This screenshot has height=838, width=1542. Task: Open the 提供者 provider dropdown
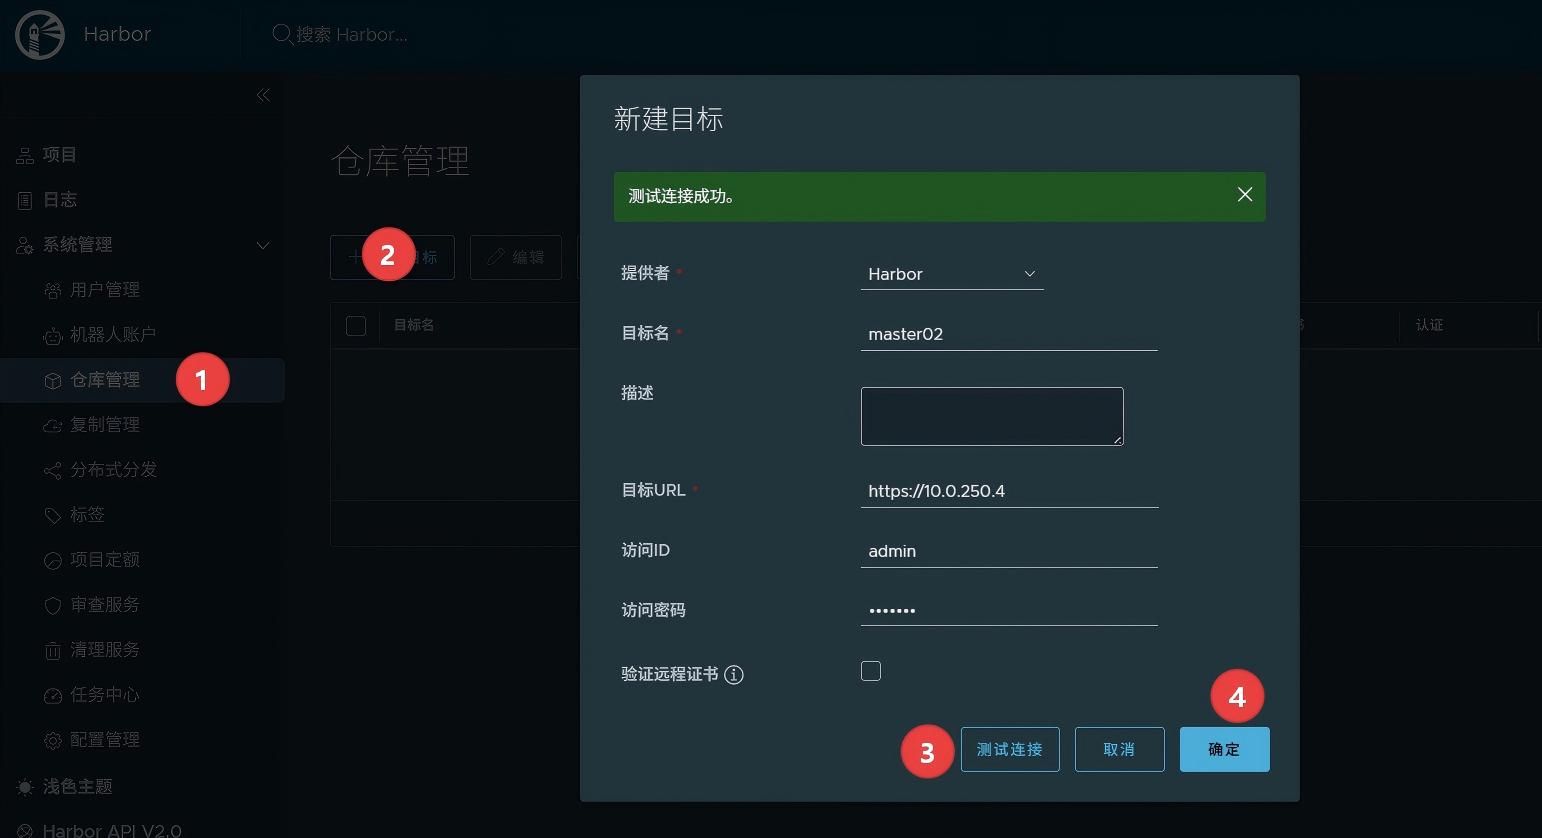[x=951, y=273]
